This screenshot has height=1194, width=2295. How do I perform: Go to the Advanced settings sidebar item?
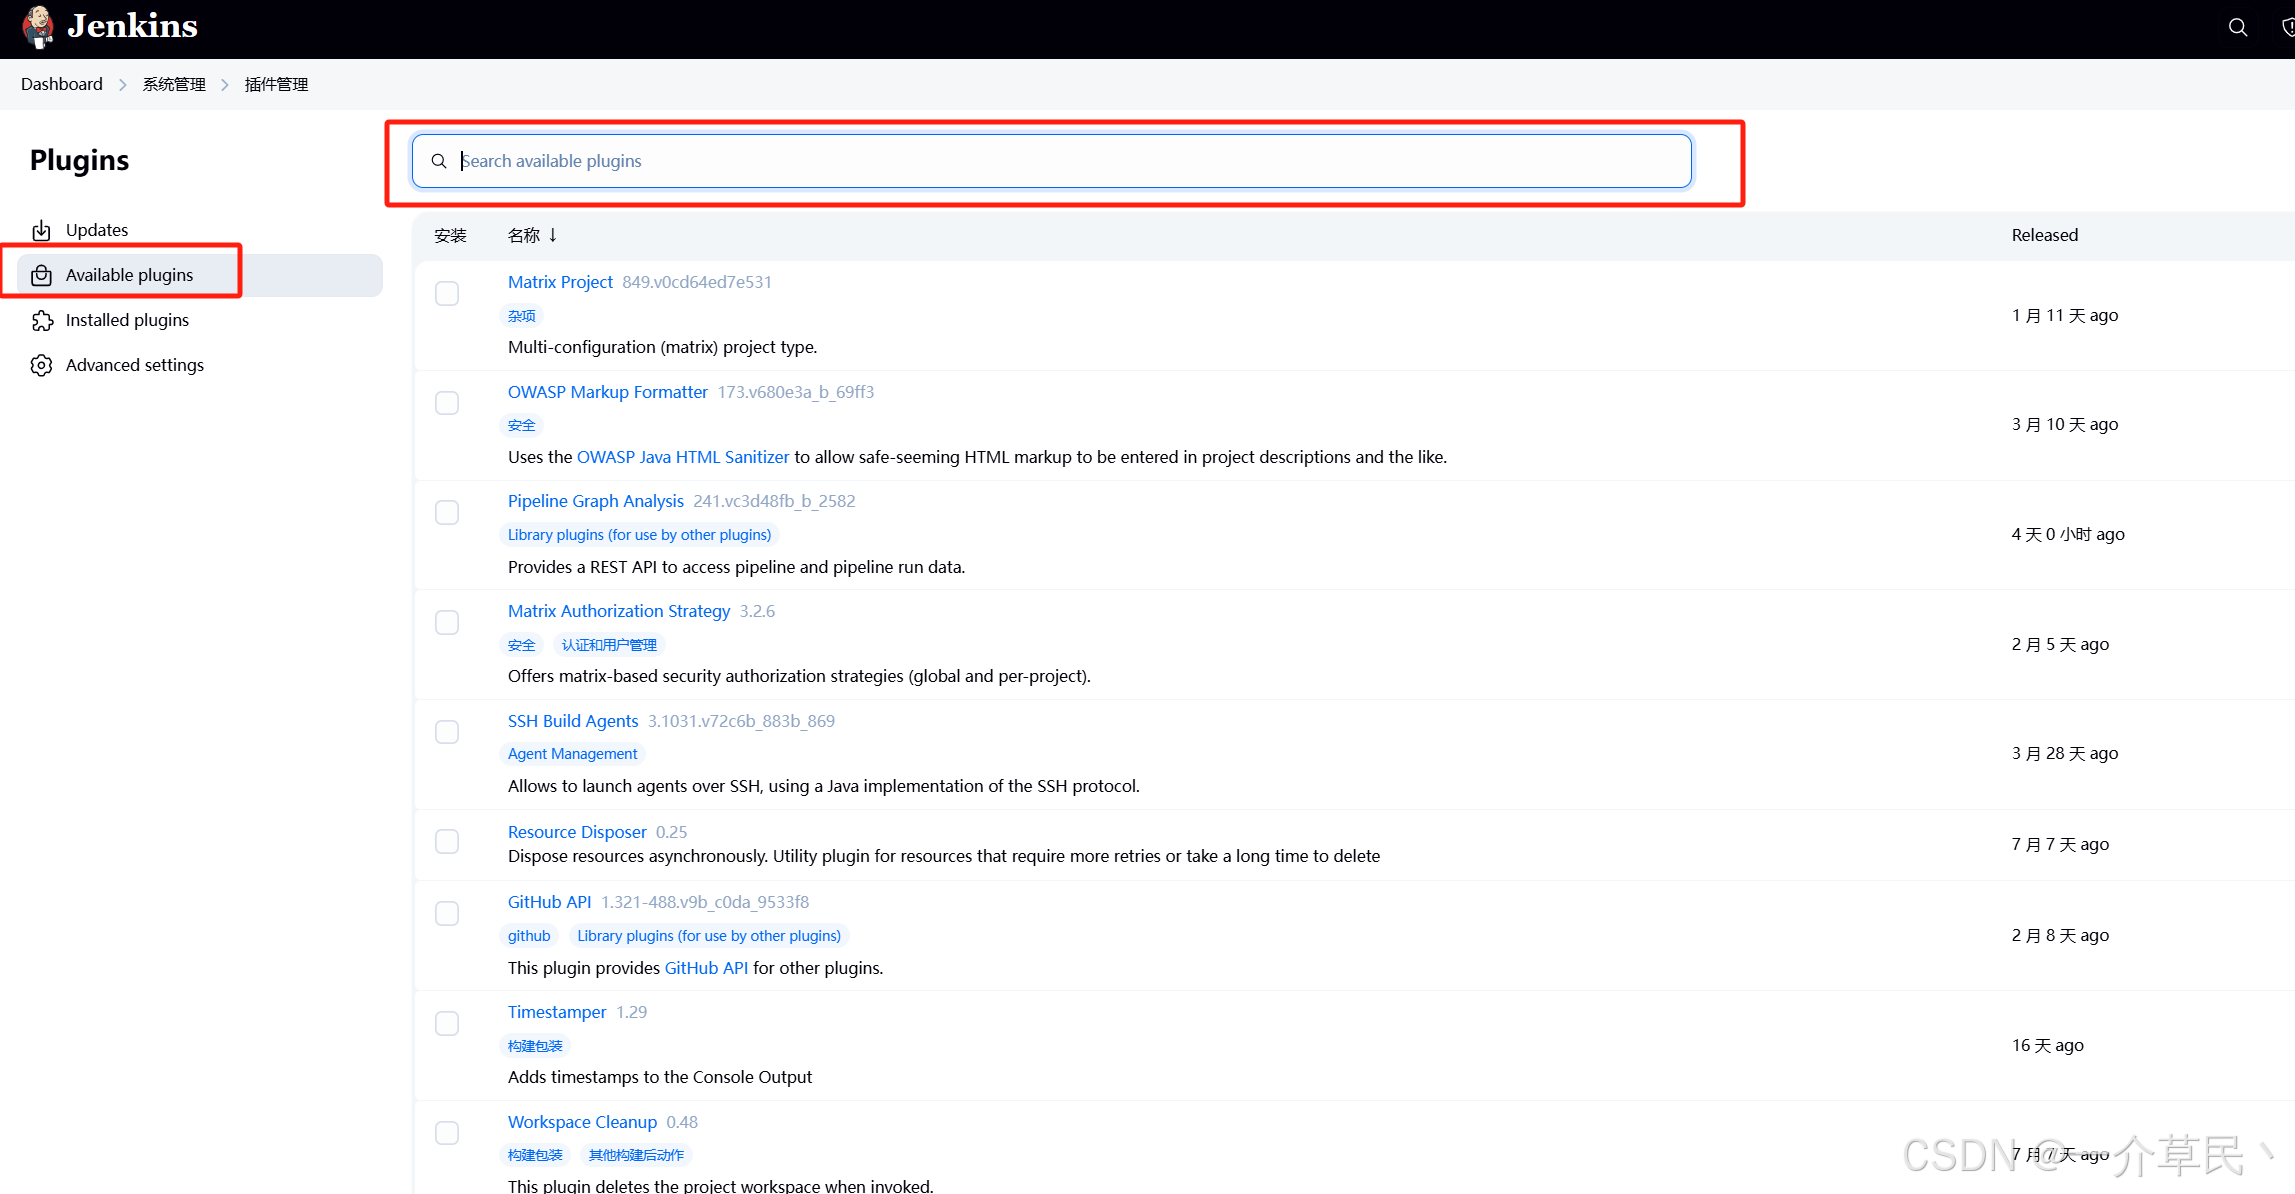tap(134, 365)
